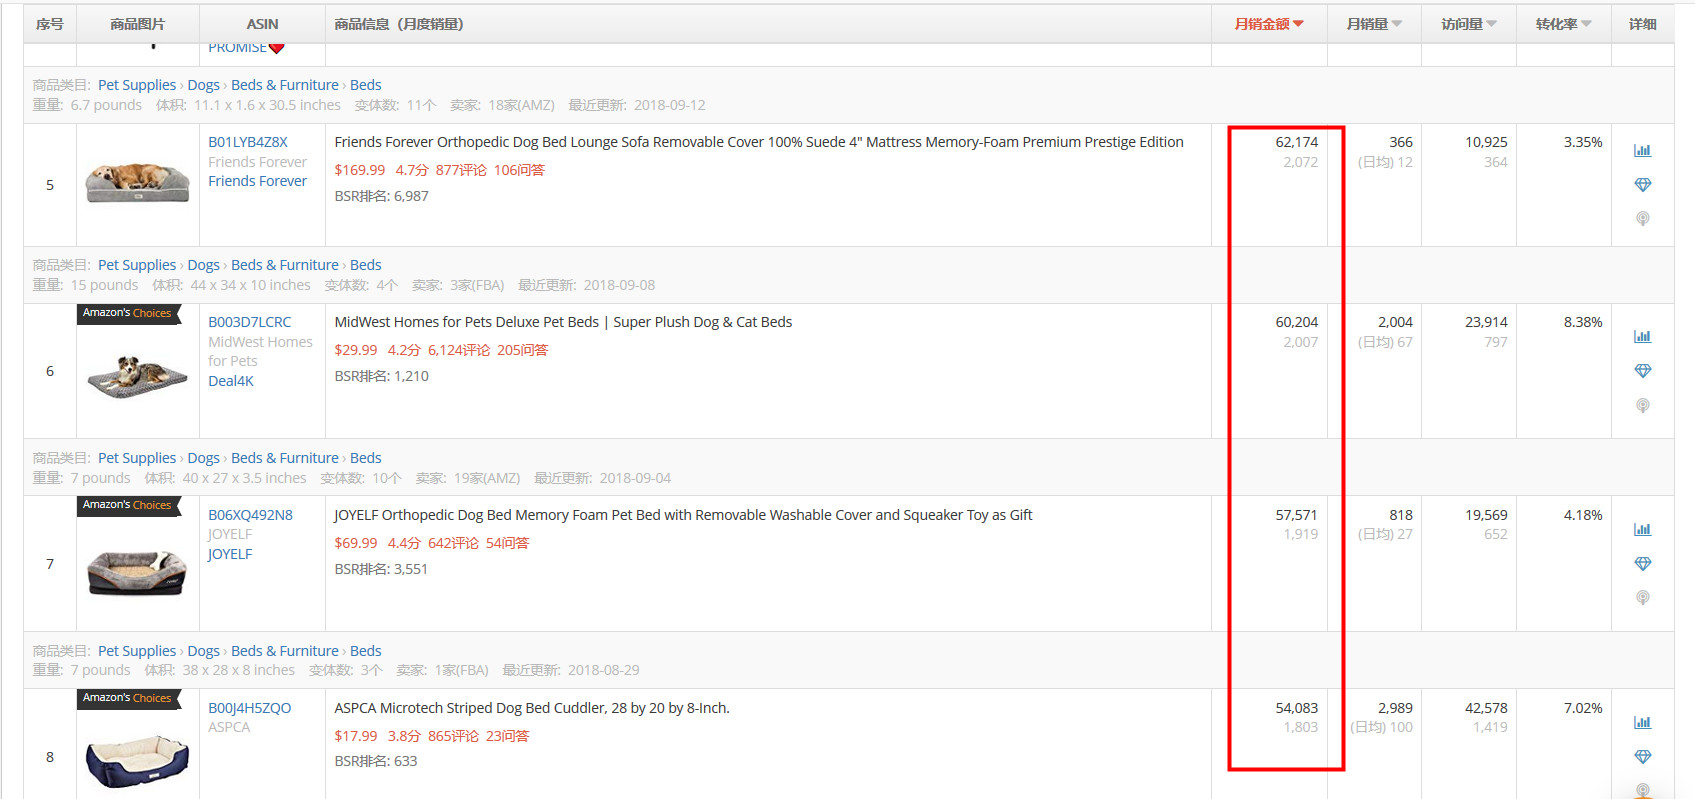Click $17.99 price

point(356,736)
